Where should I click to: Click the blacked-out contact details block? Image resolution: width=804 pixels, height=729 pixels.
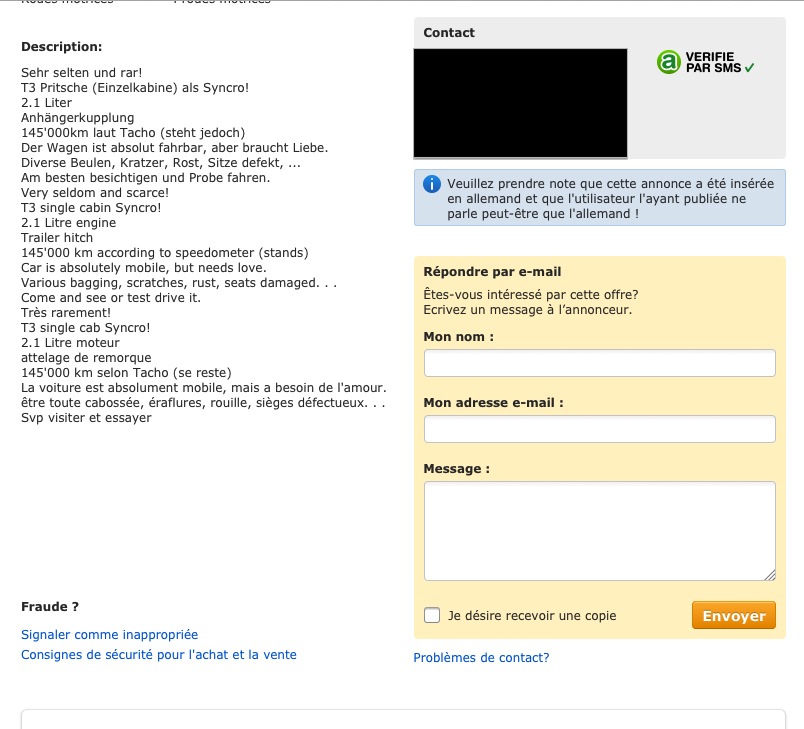click(x=520, y=103)
